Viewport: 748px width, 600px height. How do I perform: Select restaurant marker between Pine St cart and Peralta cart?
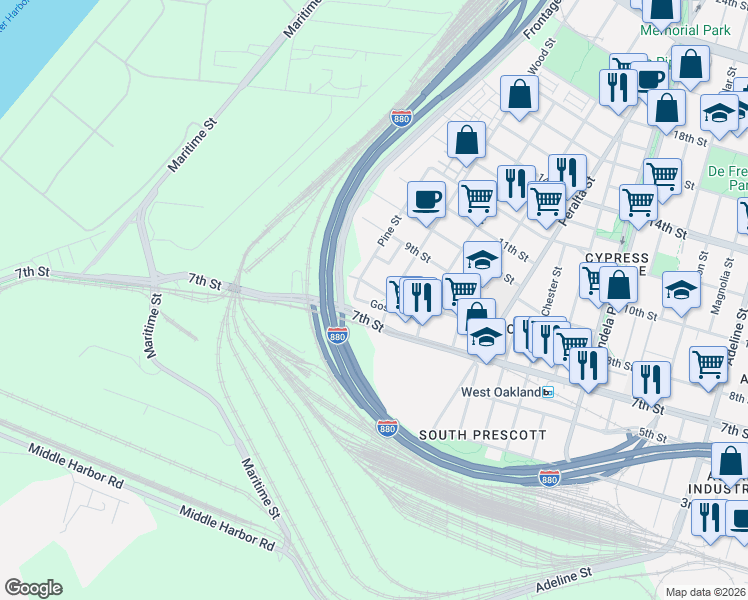tap(516, 188)
